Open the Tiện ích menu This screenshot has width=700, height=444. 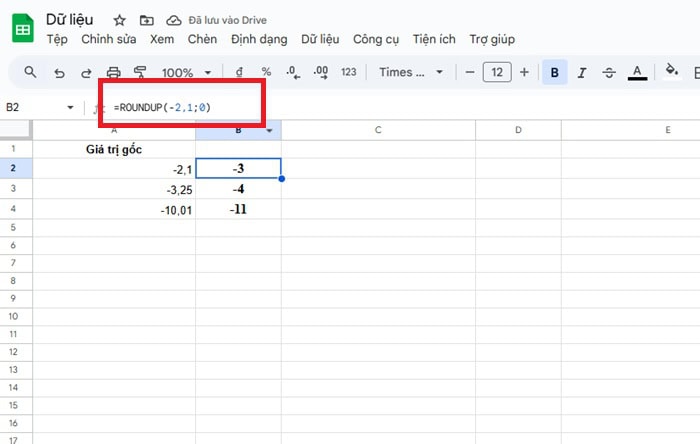434,39
